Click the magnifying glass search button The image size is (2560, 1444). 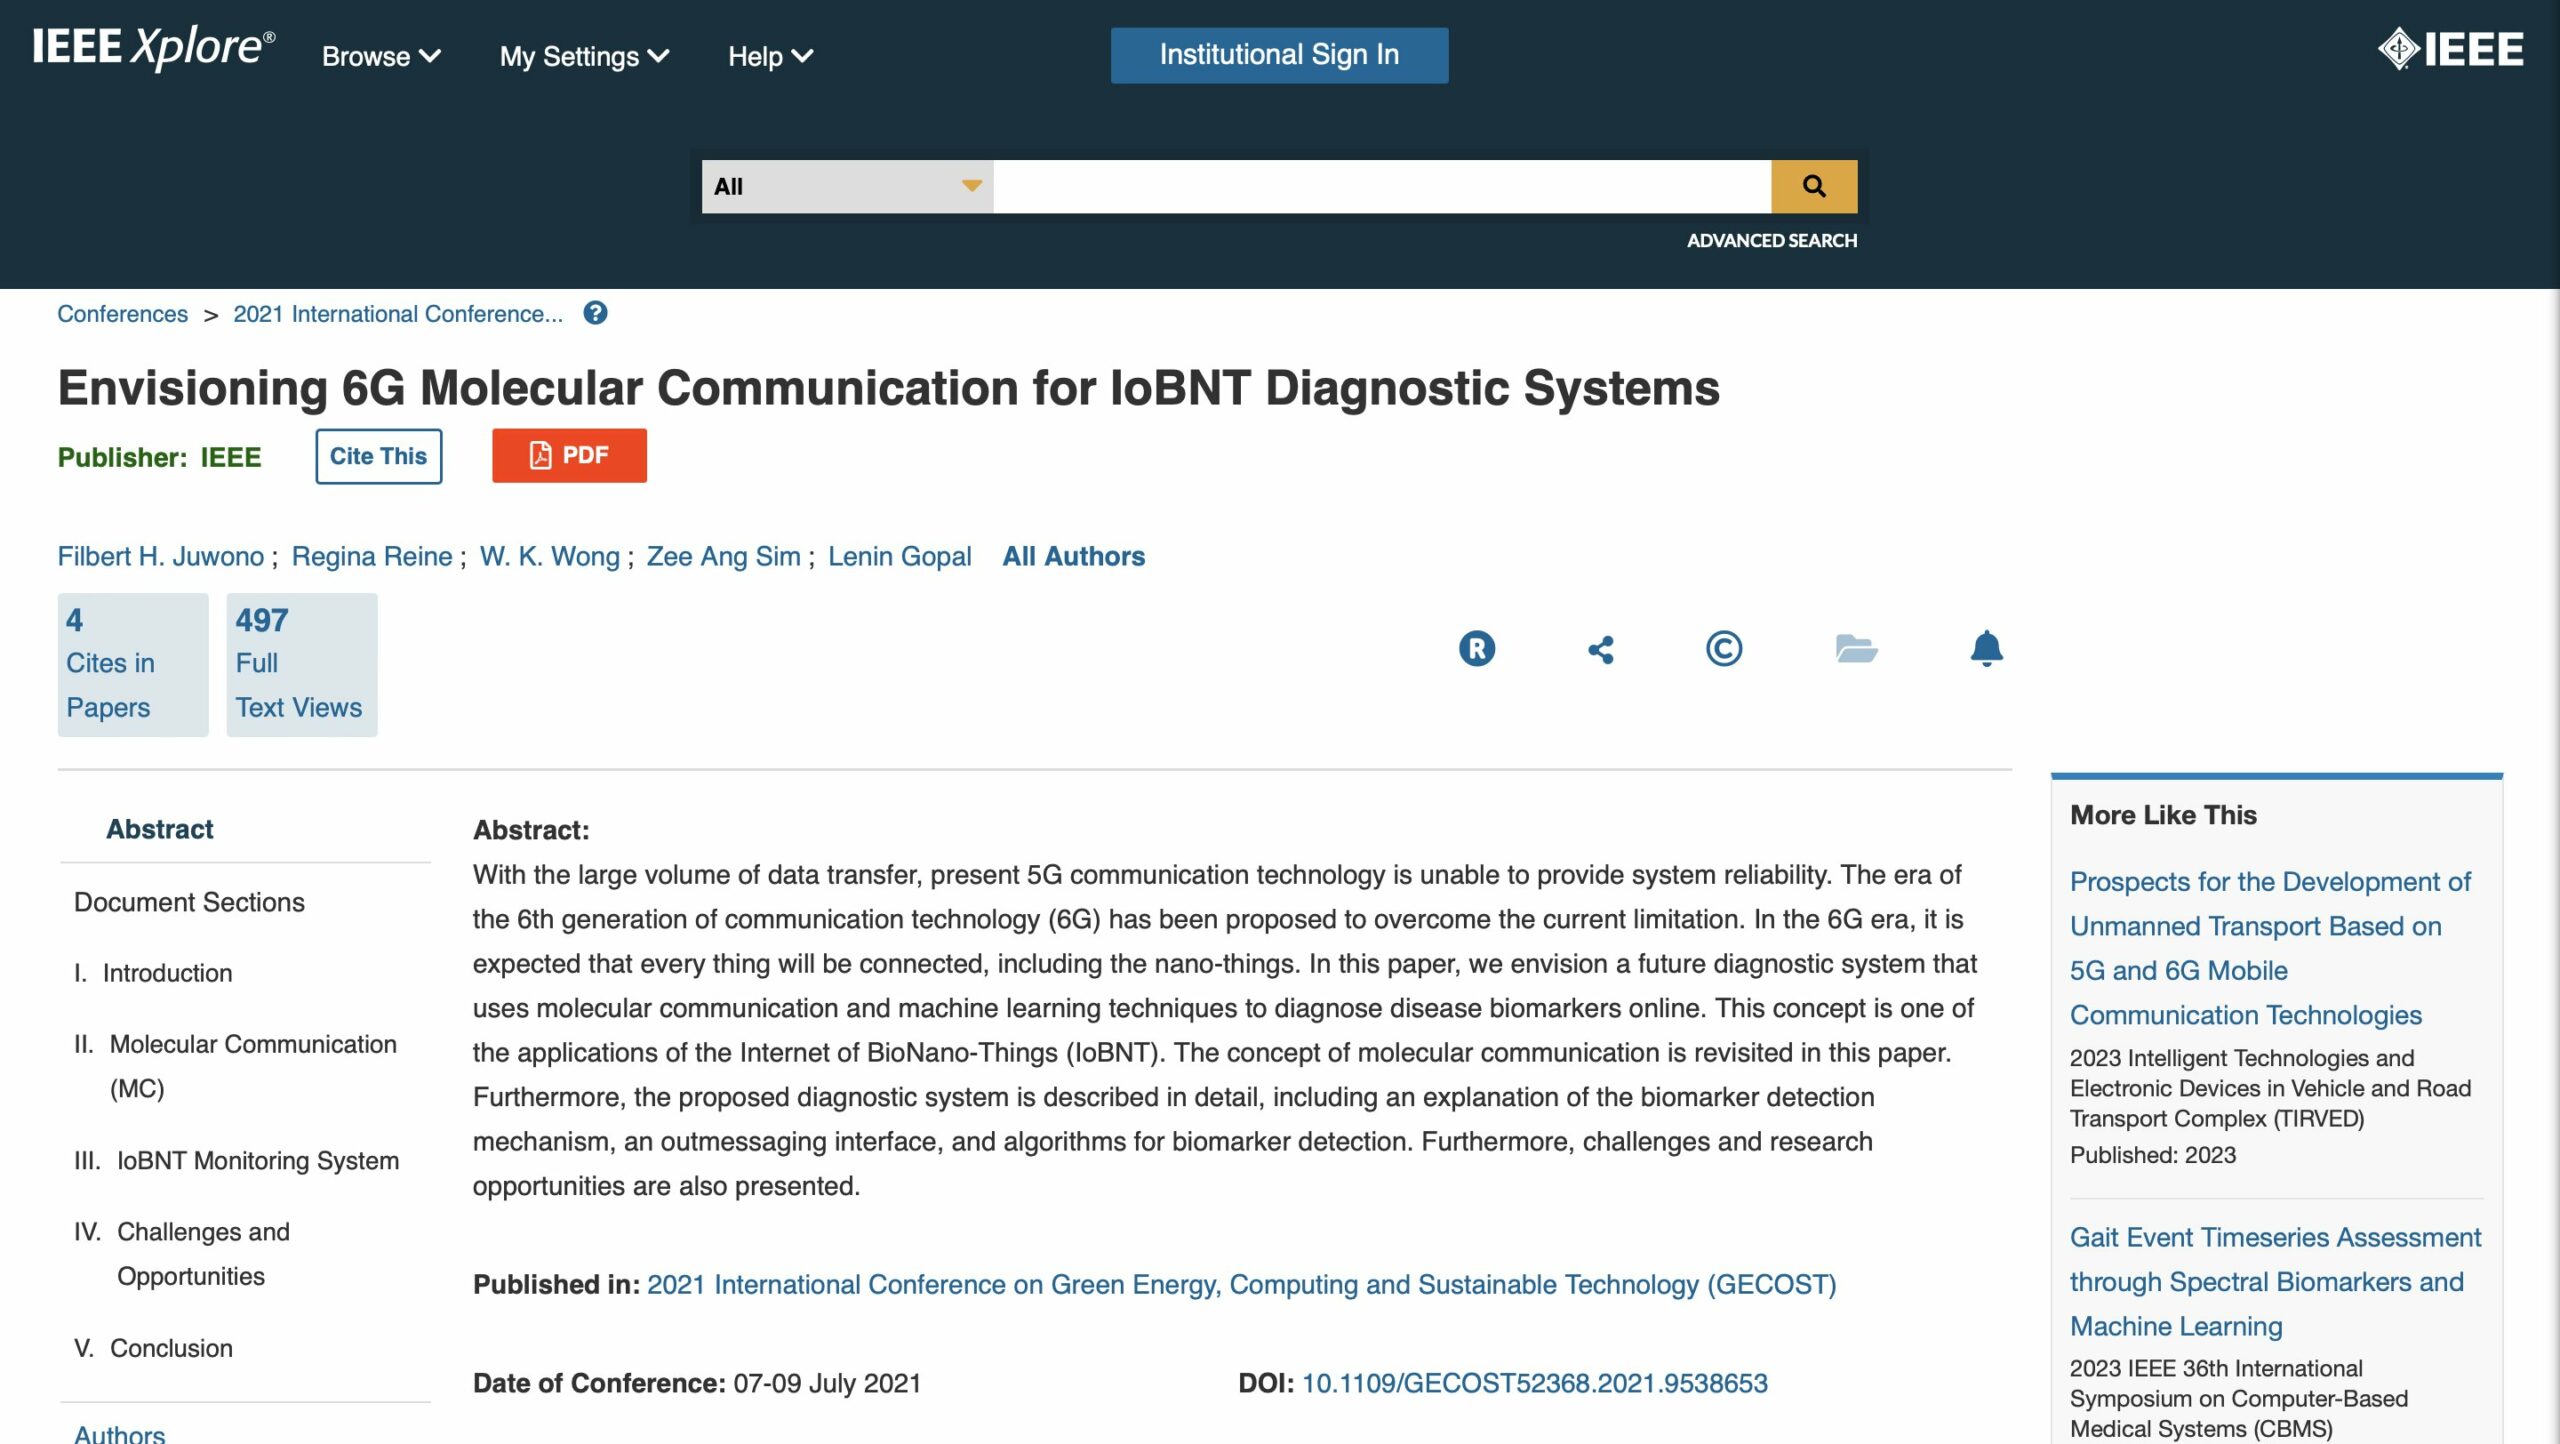(x=1814, y=186)
